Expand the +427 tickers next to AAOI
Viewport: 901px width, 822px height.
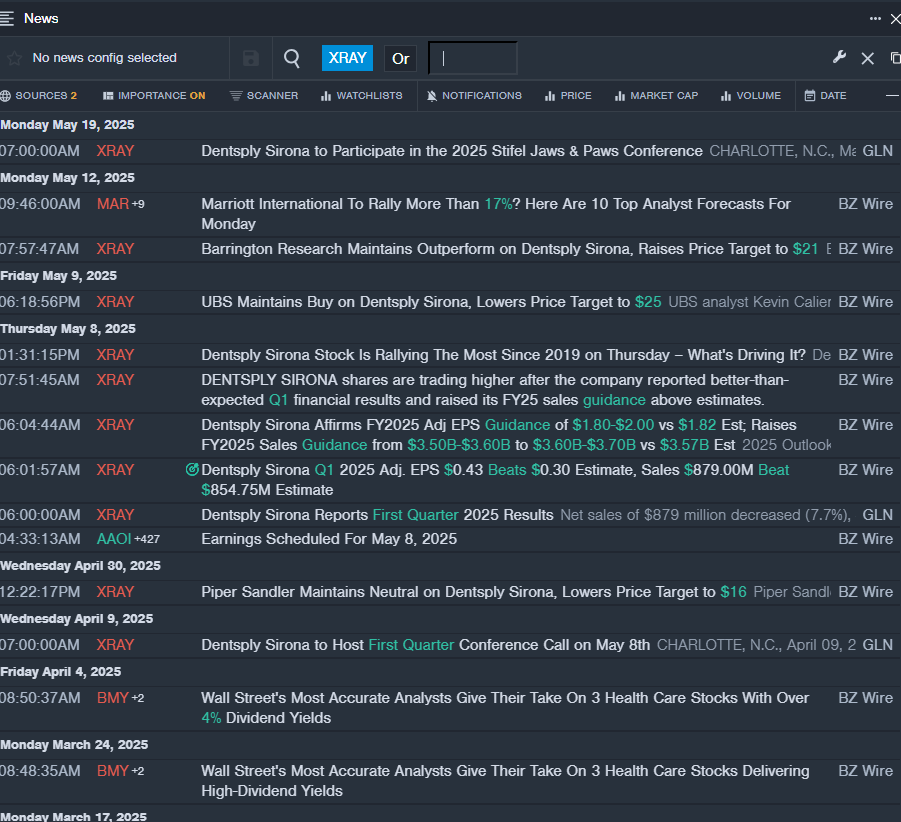click(147, 539)
